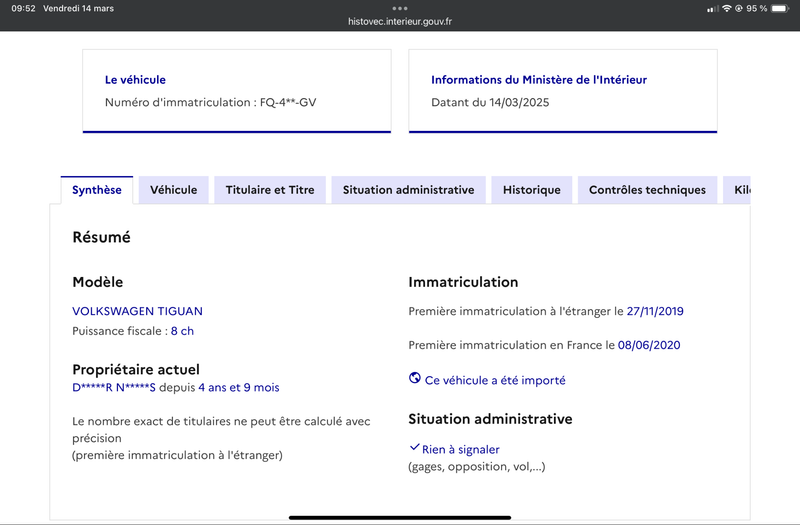Tap the histovec.interieur.gouv.fr address bar
800x525 pixels.
(x=400, y=21)
